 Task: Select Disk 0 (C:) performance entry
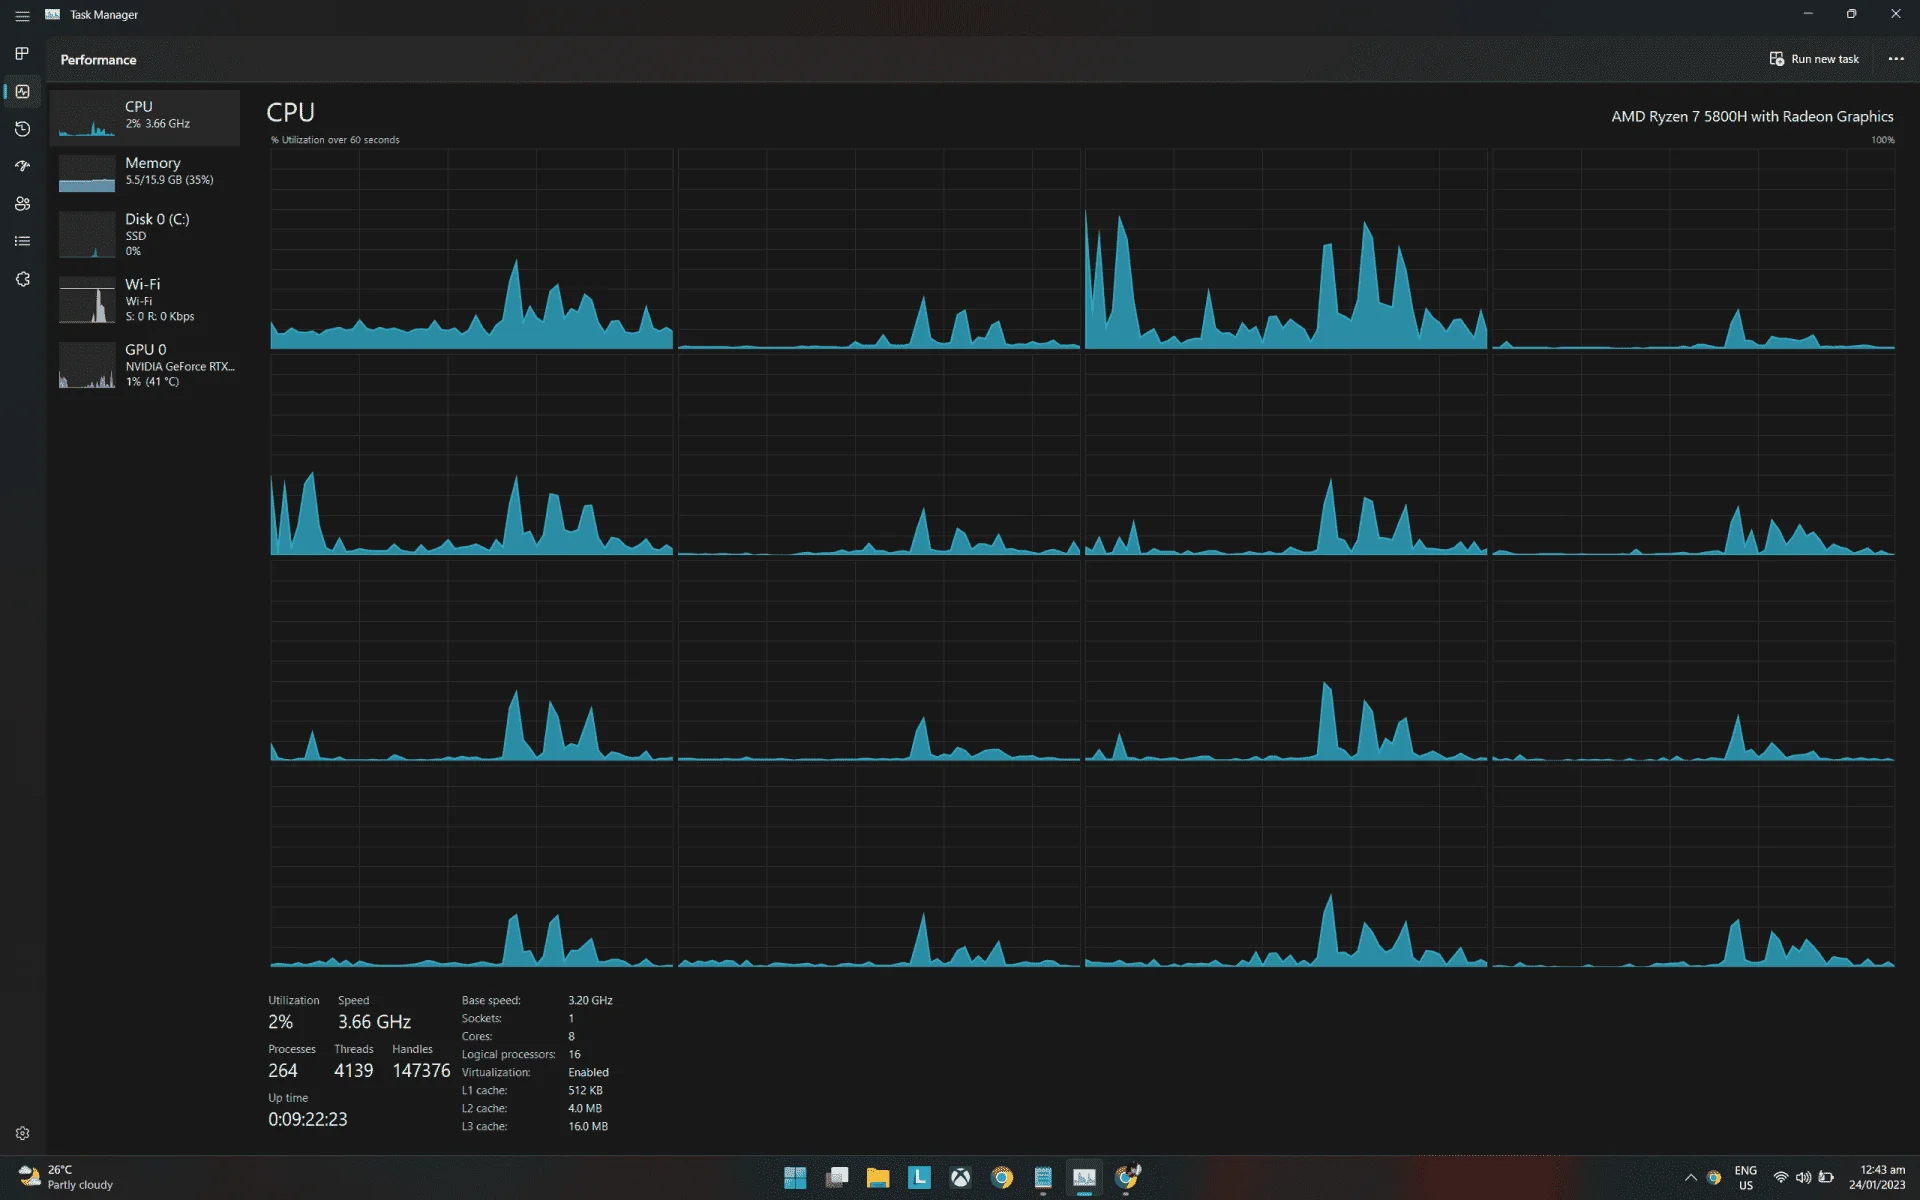145,234
